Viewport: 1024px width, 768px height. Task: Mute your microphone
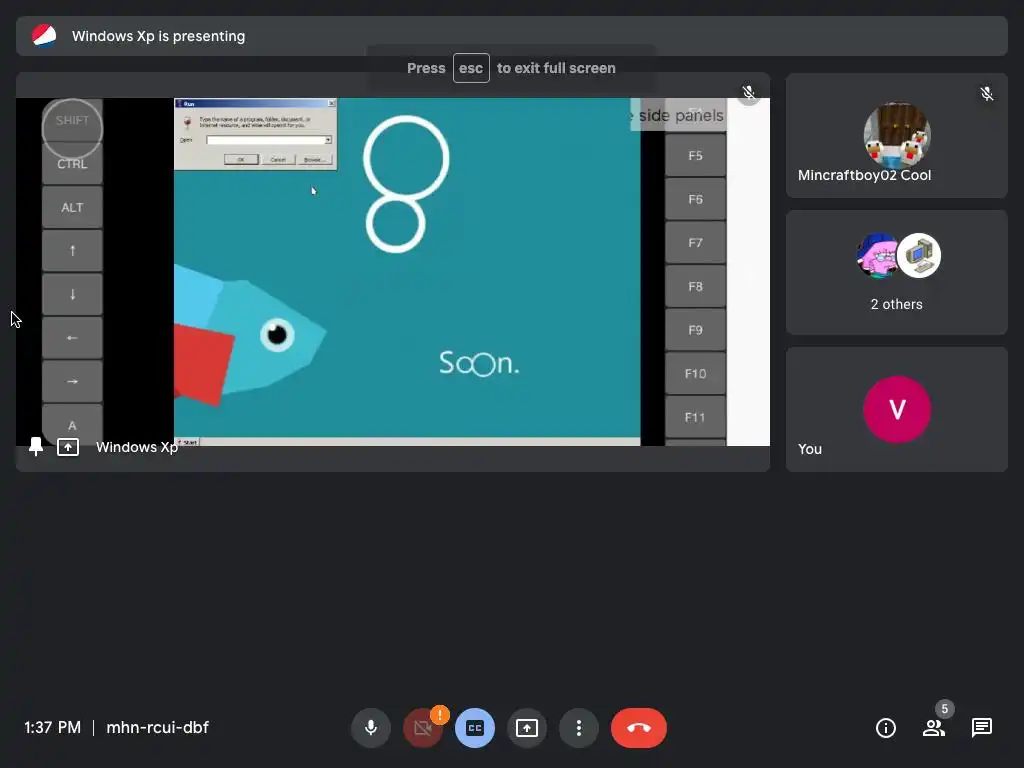click(x=370, y=728)
